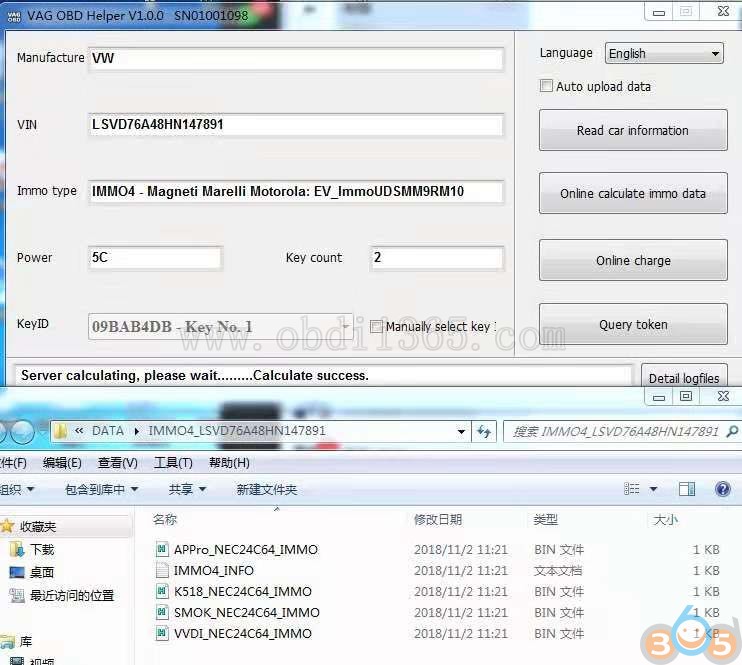Click the search magnifier icon
The width and height of the screenshot is (742, 665).
(x=732, y=431)
